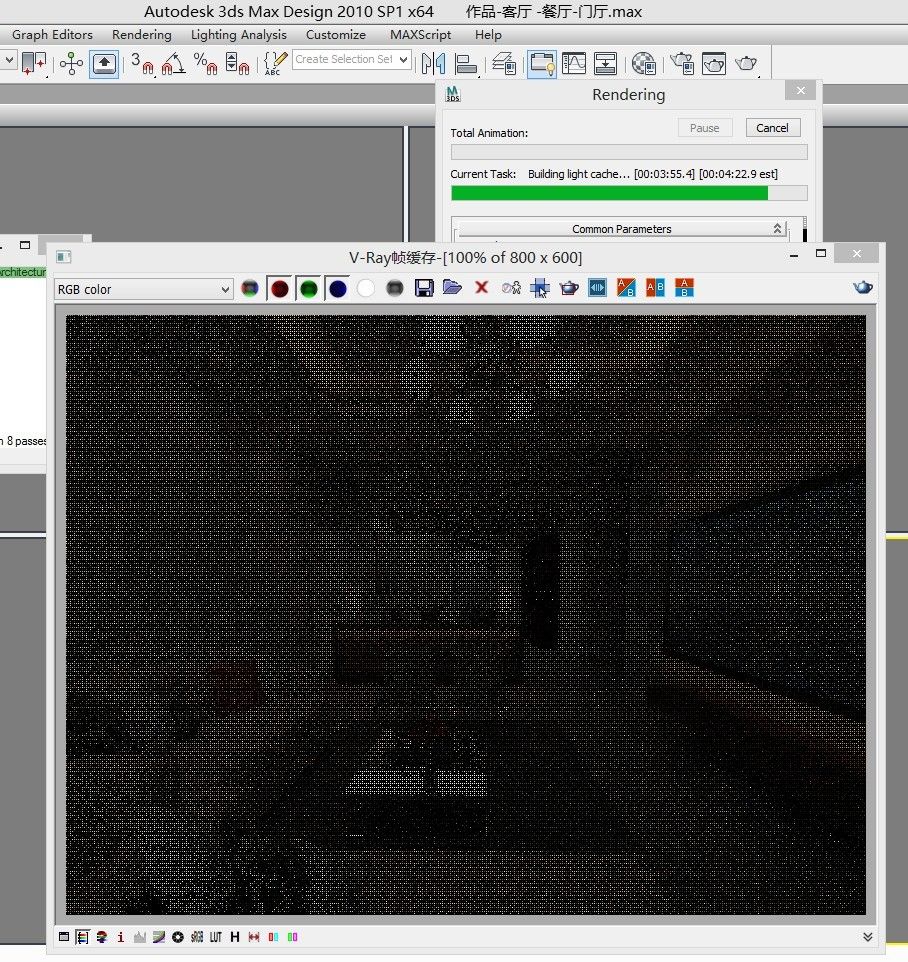
Task: Click the render last teapot in frame buffer
Action: [x=863, y=287]
